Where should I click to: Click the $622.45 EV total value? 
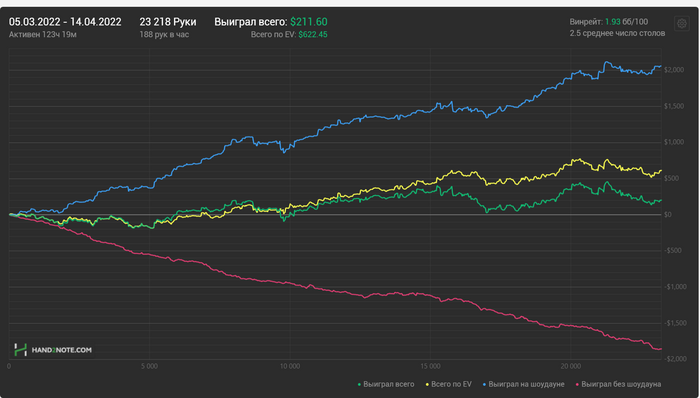[x=313, y=34]
